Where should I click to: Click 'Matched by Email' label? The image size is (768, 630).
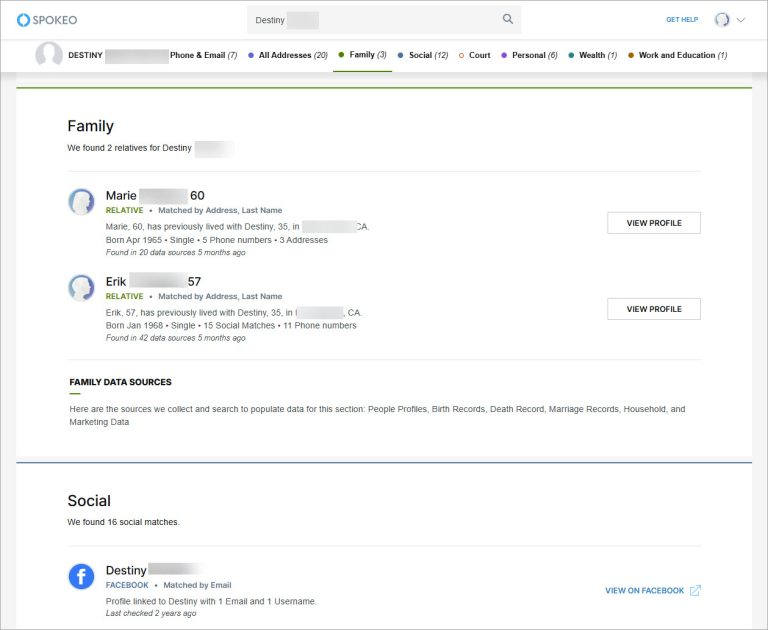coord(197,585)
